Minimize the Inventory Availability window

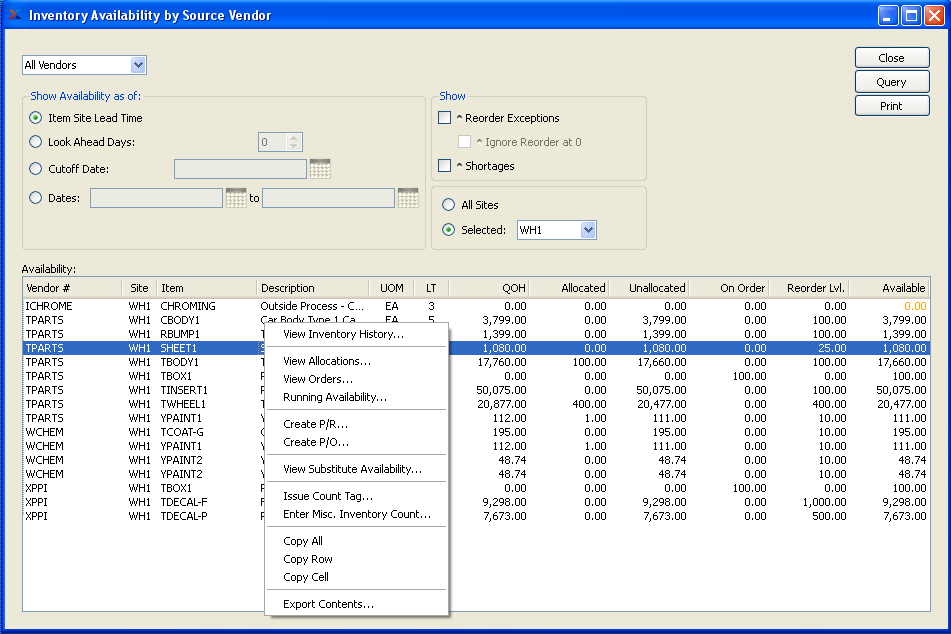(x=888, y=15)
